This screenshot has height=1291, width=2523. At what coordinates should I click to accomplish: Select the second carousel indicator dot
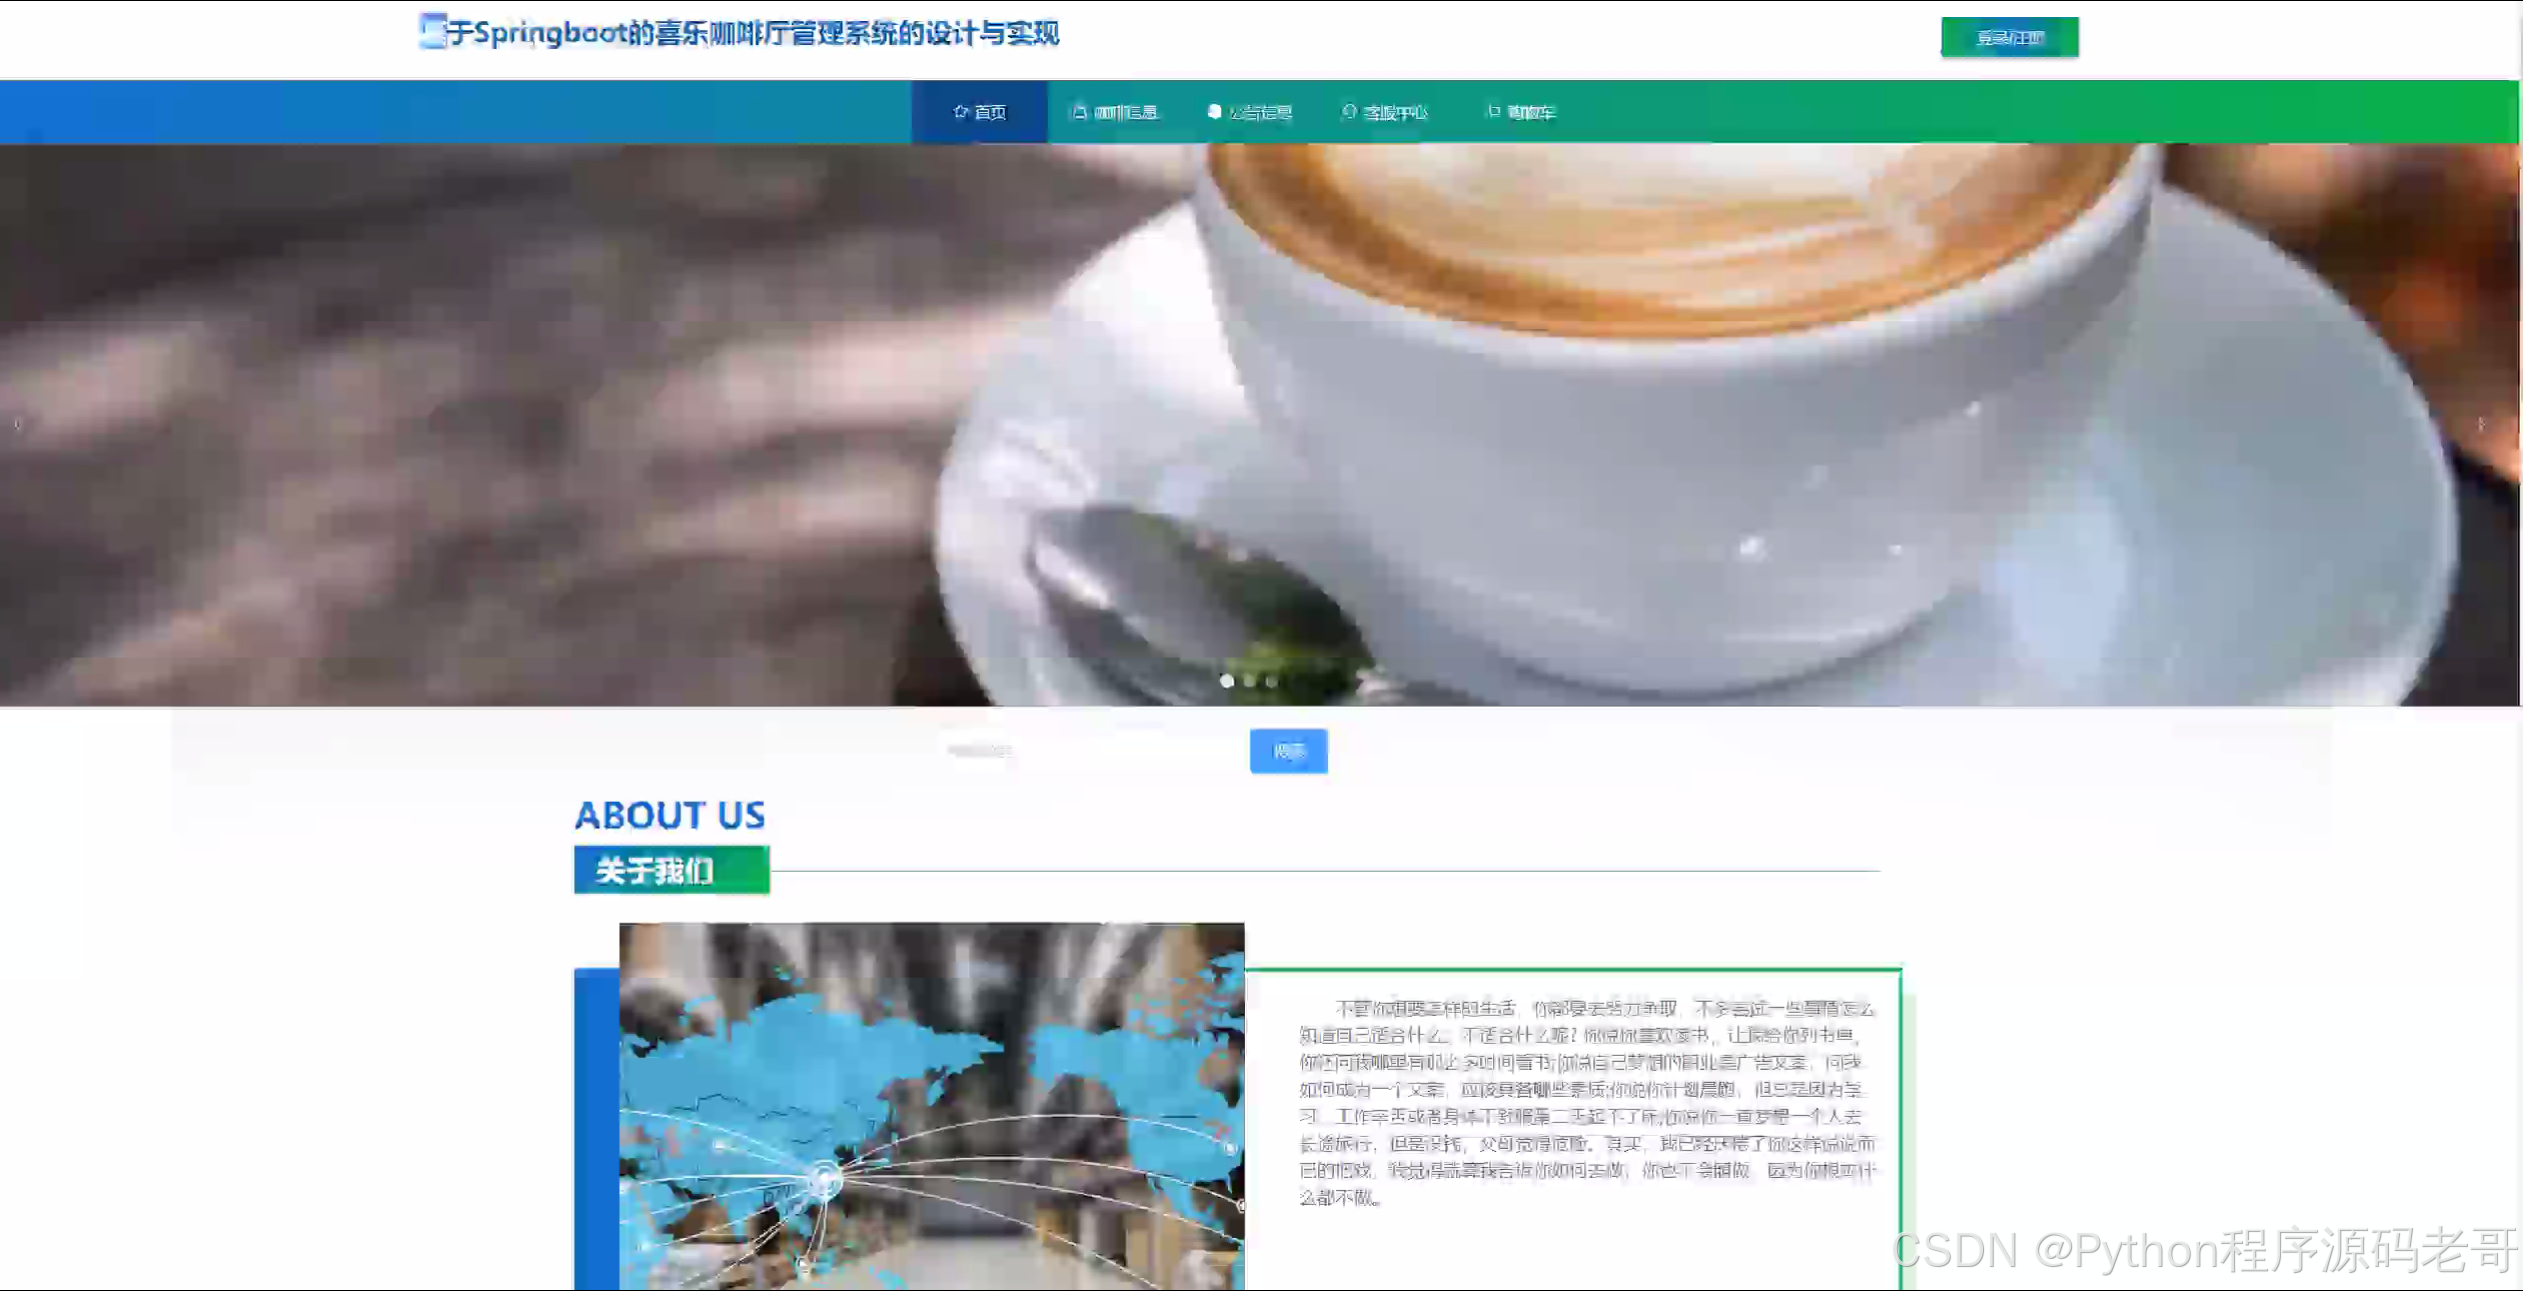click(x=1250, y=681)
